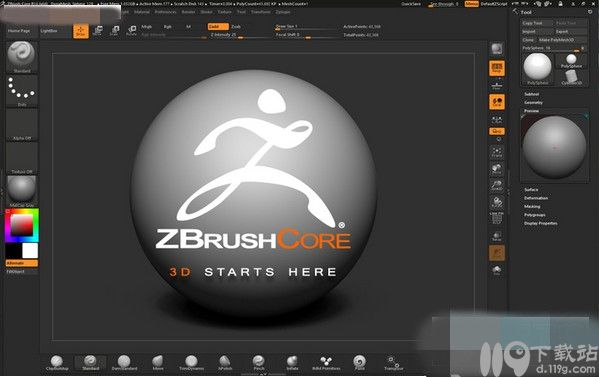Select the Paint brush
The width and height of the screenshot is (599, 377).
point(359,362)
